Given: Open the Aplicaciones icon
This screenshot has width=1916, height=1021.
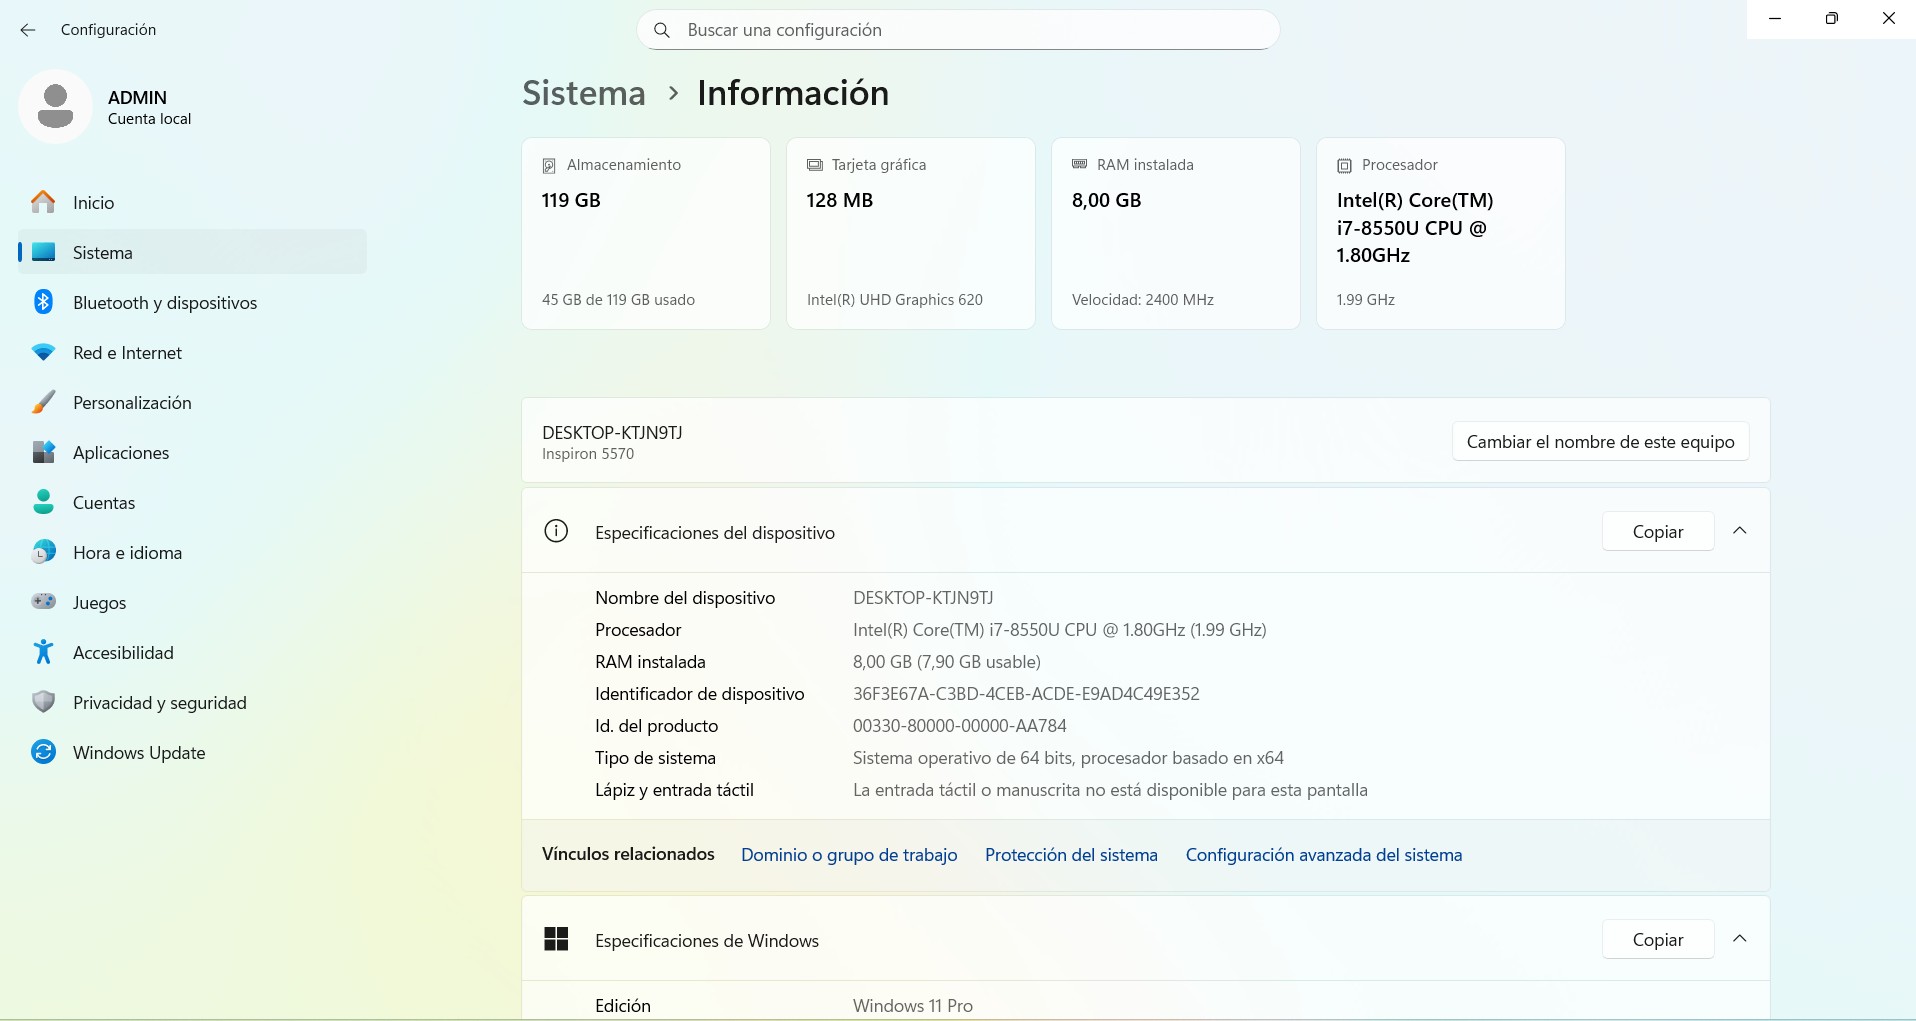Looking at the screenshot, I should click(42, 452).
